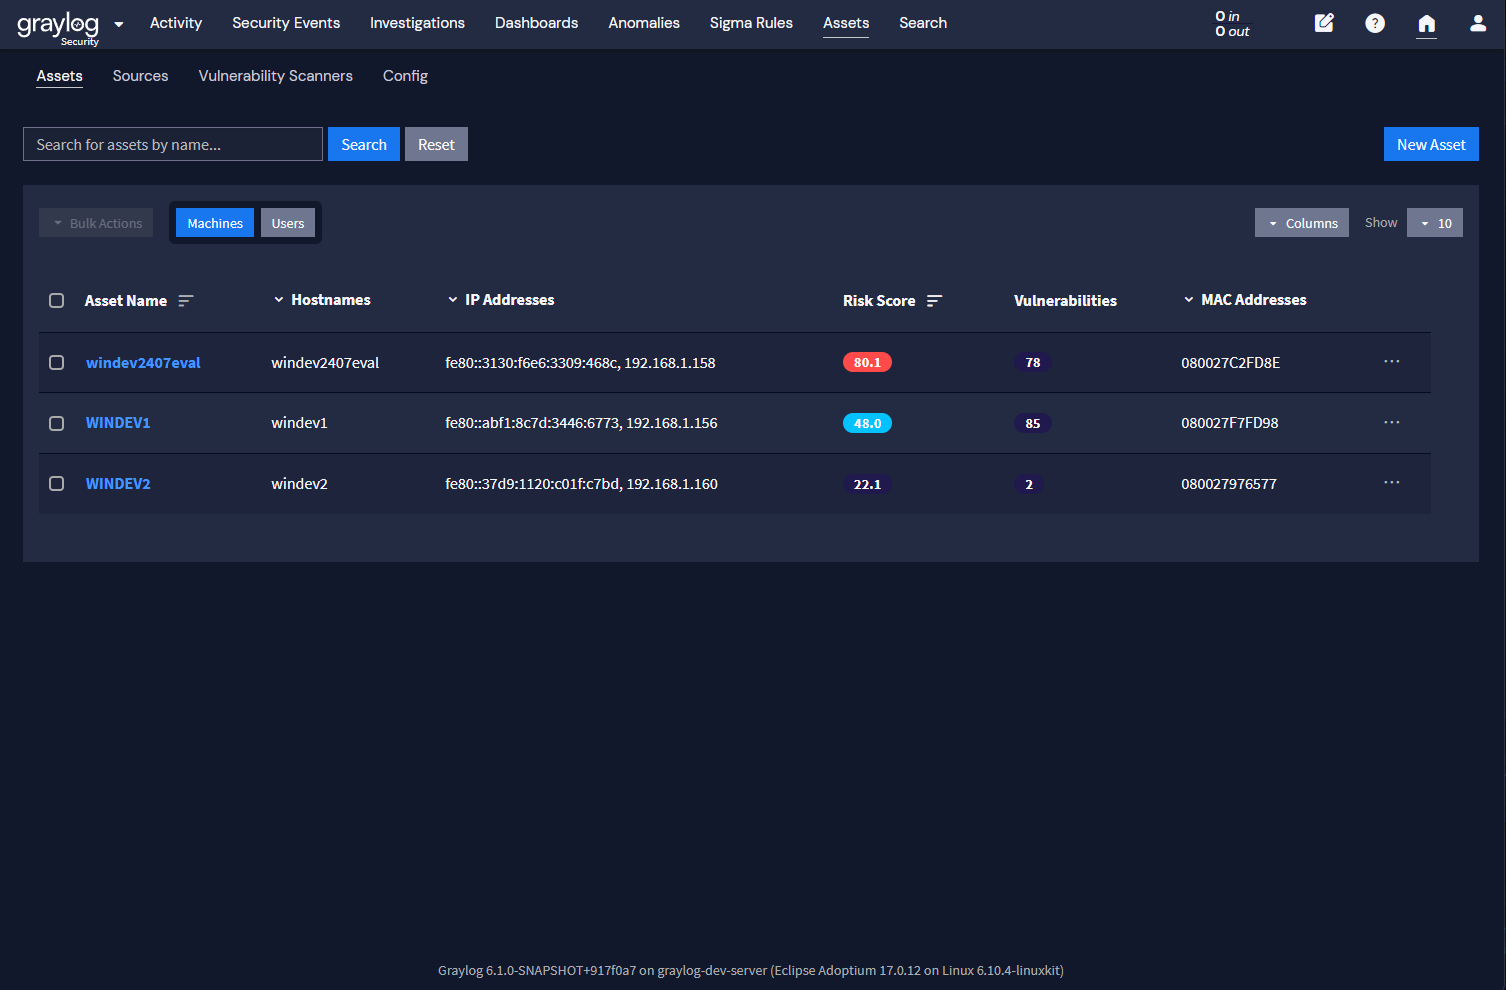This screenshot has height=990, width=1506.
Task: Click the 85 vulnerabilities badge
Action: [1033, 423]
